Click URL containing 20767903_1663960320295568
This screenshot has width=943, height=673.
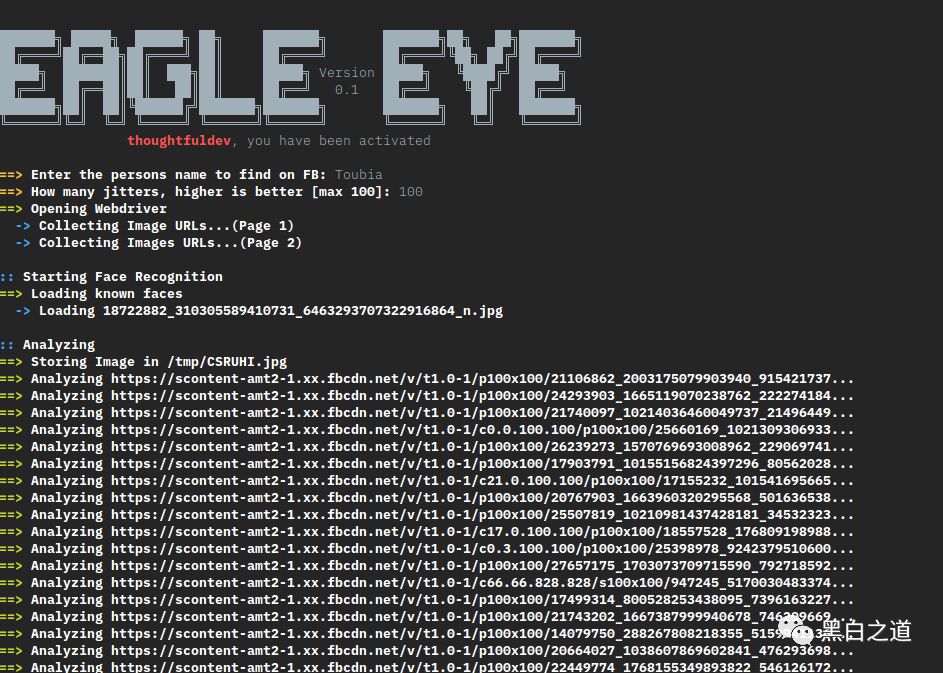click(482, 497)
